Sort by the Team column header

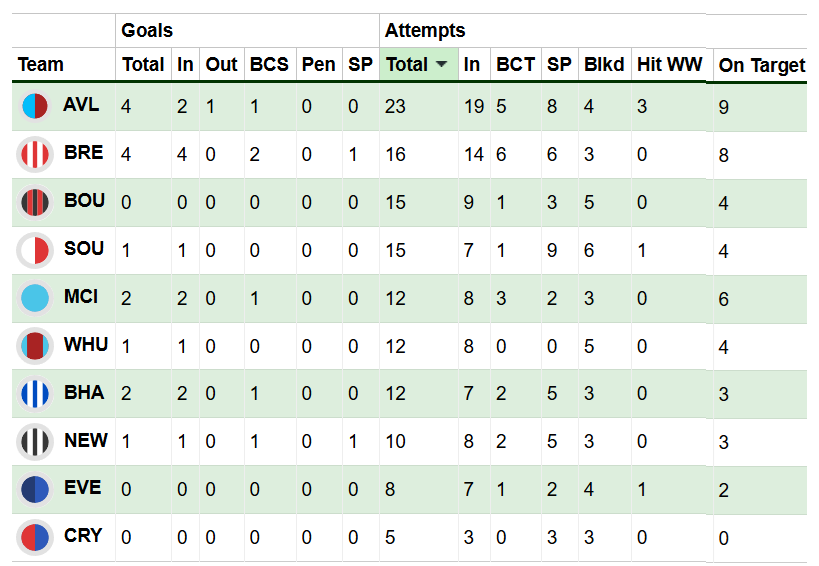41,65
